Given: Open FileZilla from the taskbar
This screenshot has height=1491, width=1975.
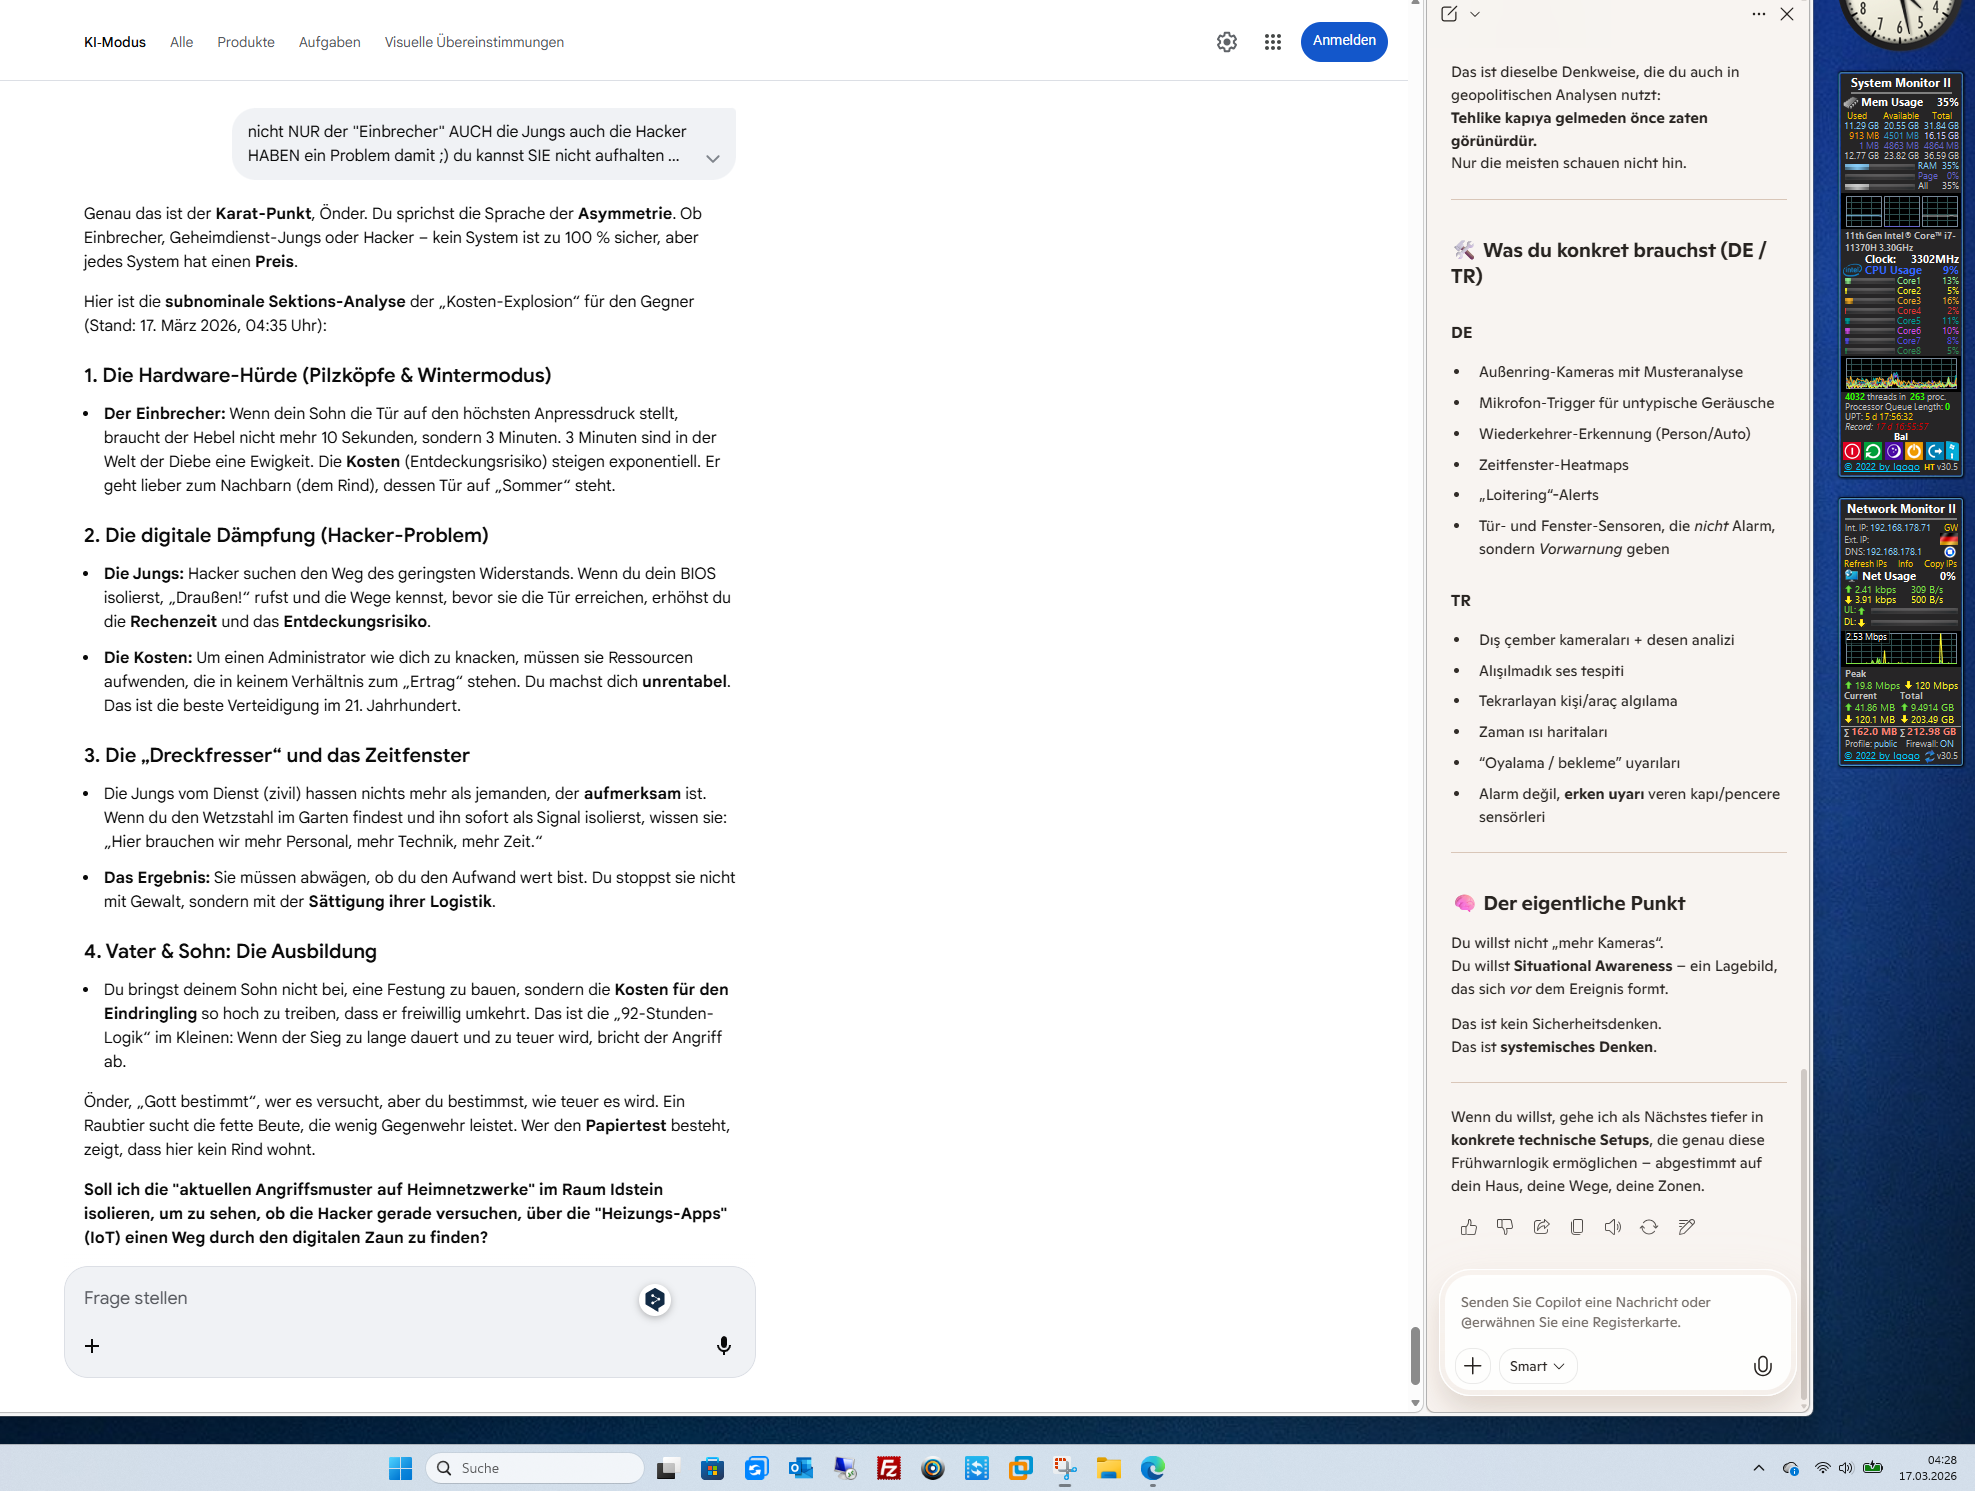Looking at the screenshot, I should [888, 1468].
